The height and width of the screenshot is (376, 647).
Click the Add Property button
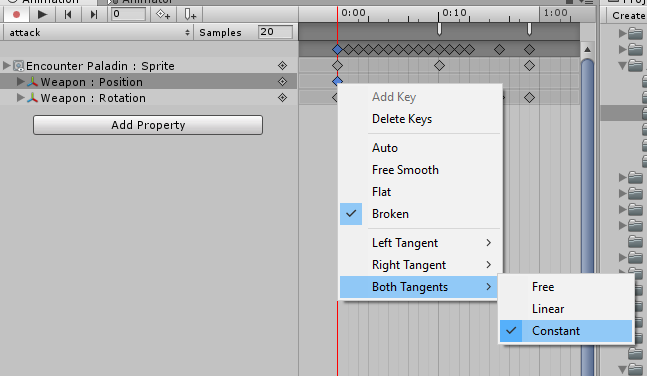[148, 125]
